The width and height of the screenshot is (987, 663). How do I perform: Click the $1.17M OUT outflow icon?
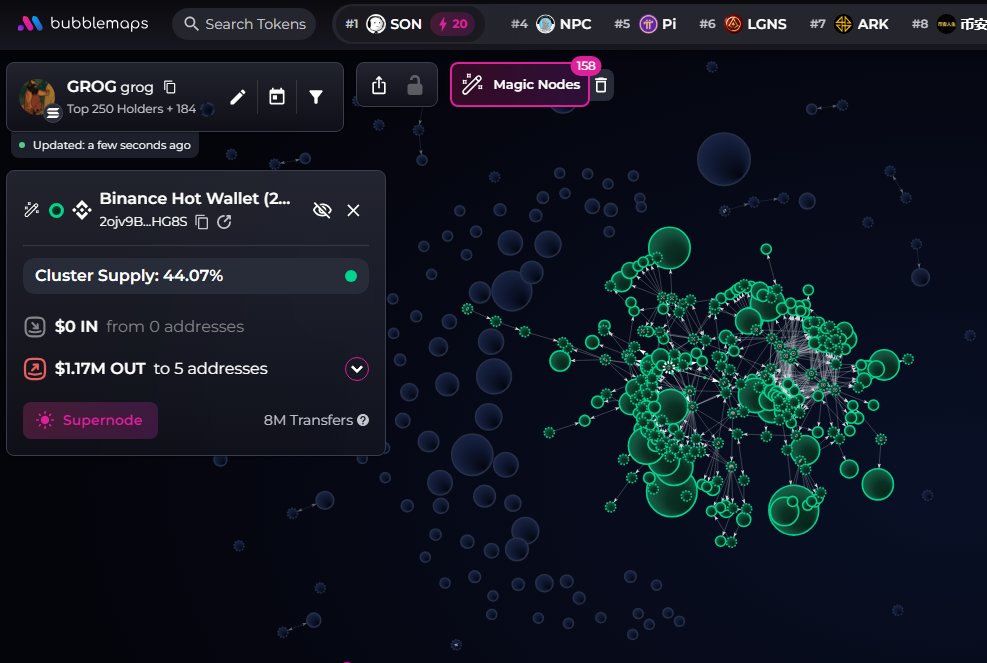pos(35,368)
